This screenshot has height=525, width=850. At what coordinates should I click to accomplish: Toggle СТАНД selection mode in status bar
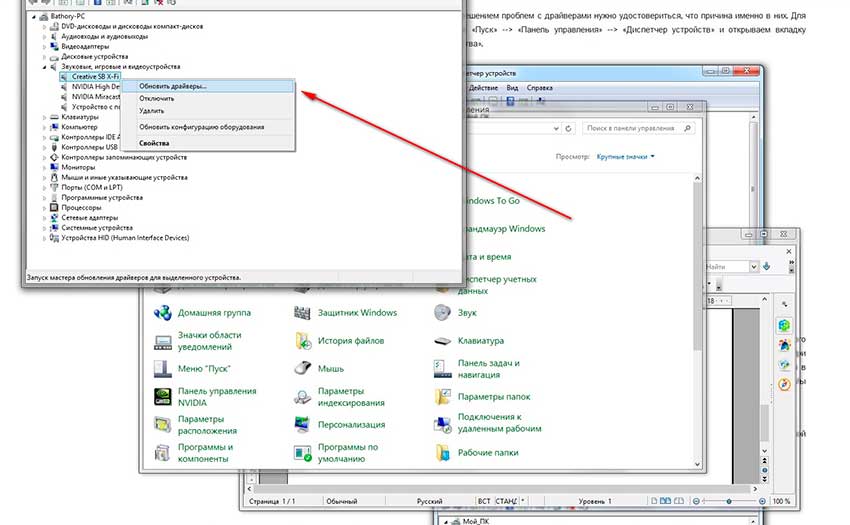click(x=506, y=501)
